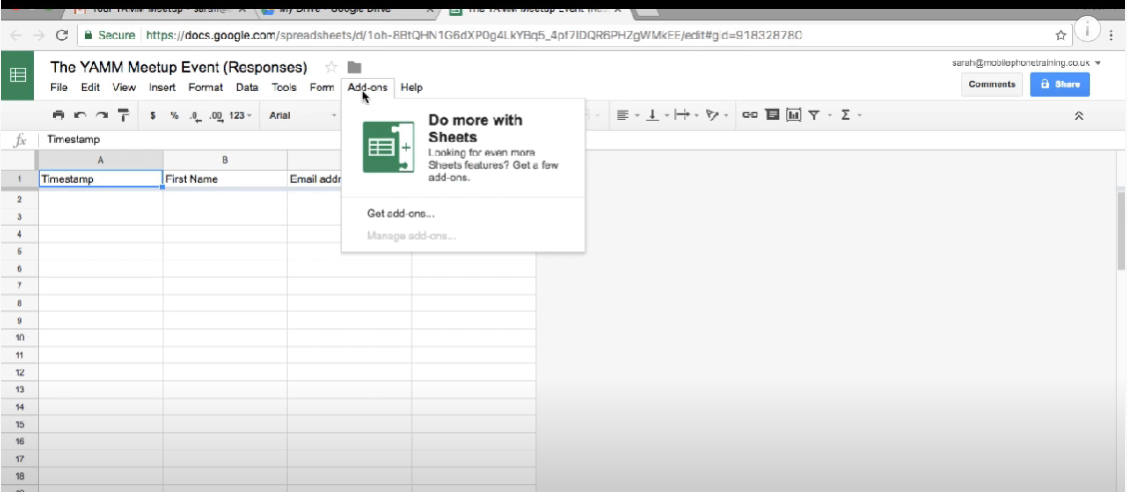Screen dimensions: 1127x492
Task: Click the browser back arrow
Action: coord(16,34)
